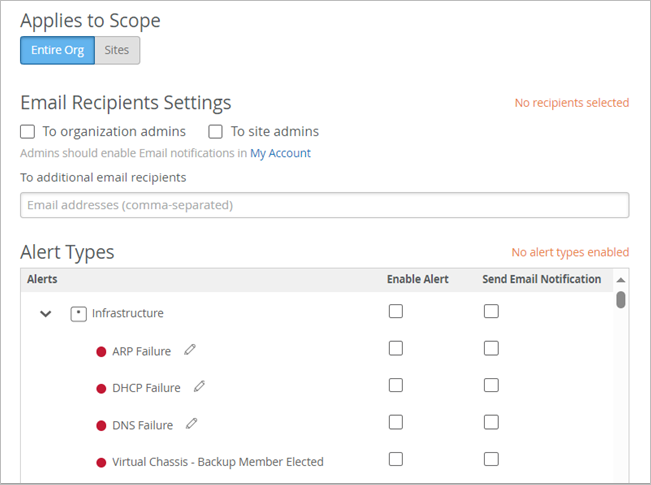Enable the To site admins checkbox
The width and height of the screenshot is (651, 485).
[215, 131]
